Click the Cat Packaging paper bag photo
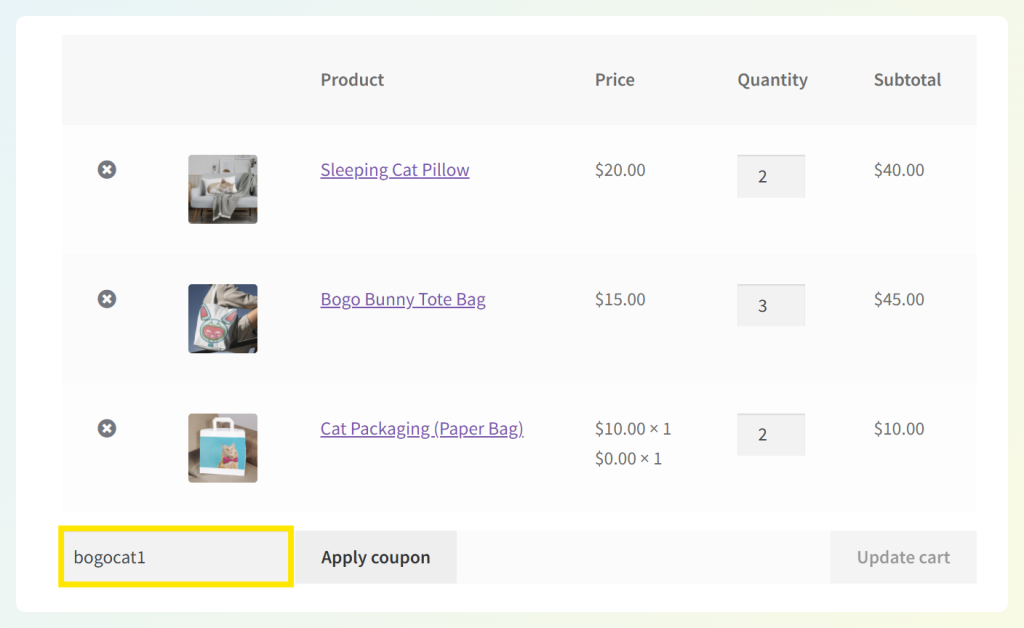The image size is (1024, 628). (222, 448)
